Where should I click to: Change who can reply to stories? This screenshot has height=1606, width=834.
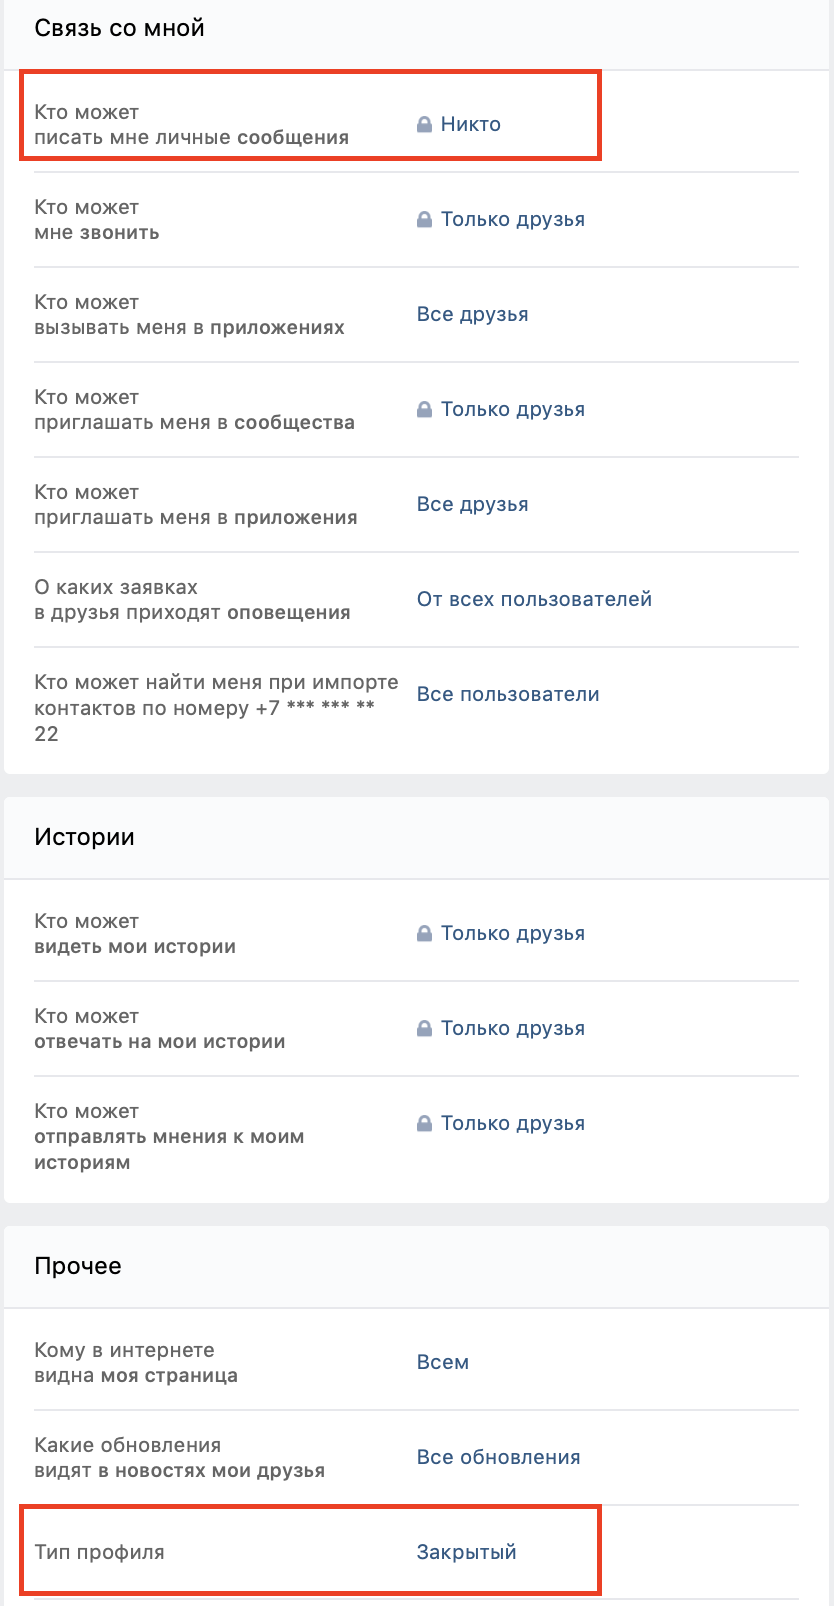(x=512, y=1028)
